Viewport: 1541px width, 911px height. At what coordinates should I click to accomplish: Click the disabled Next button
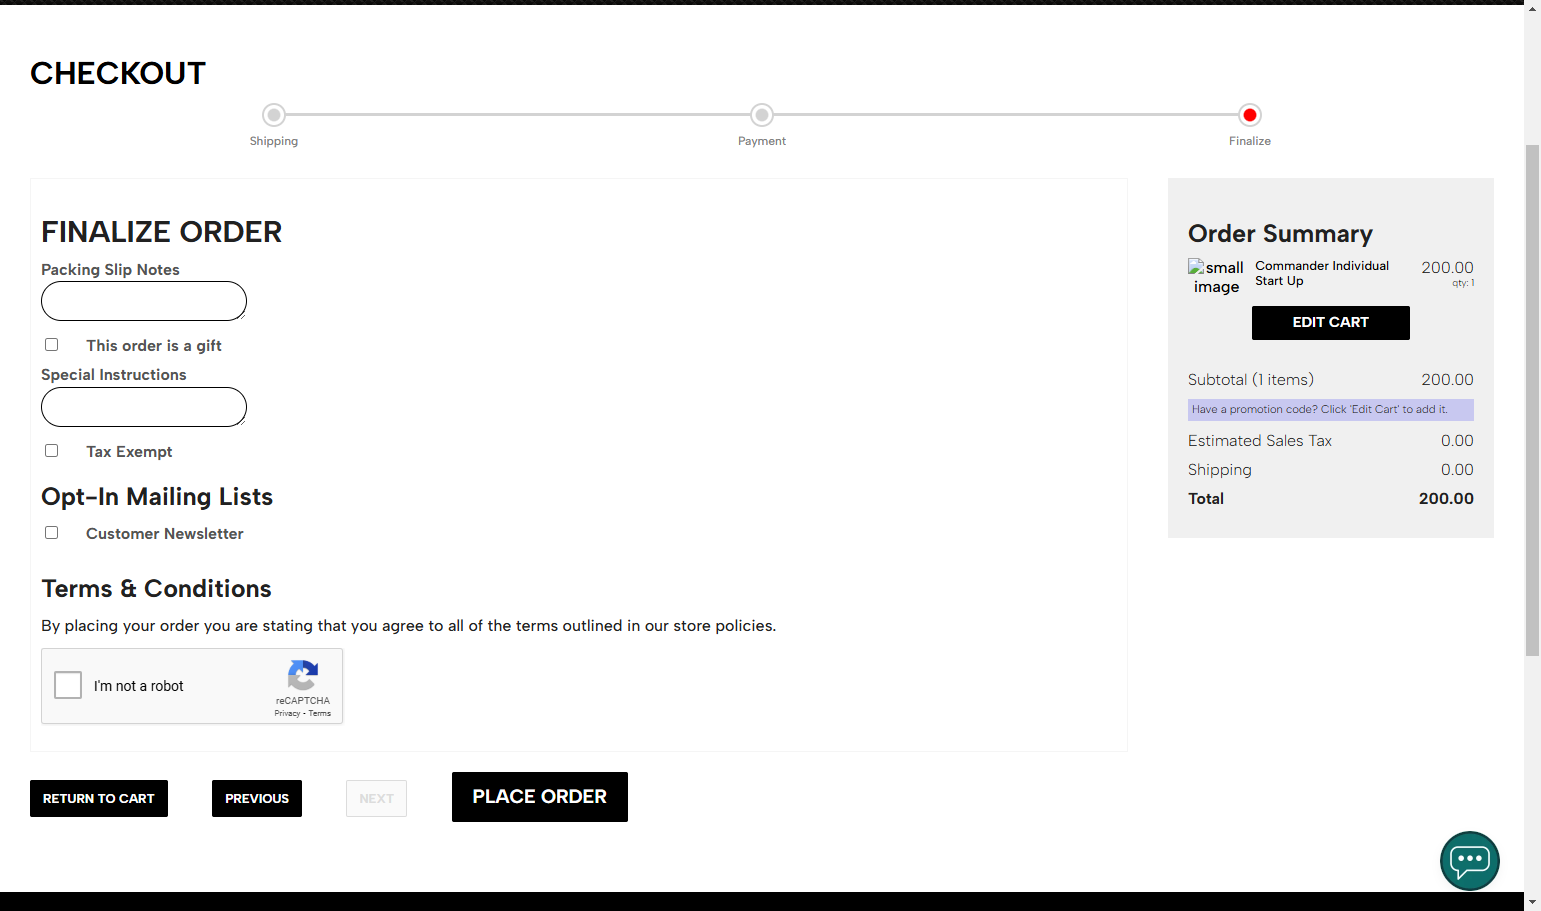click(376, 798)
